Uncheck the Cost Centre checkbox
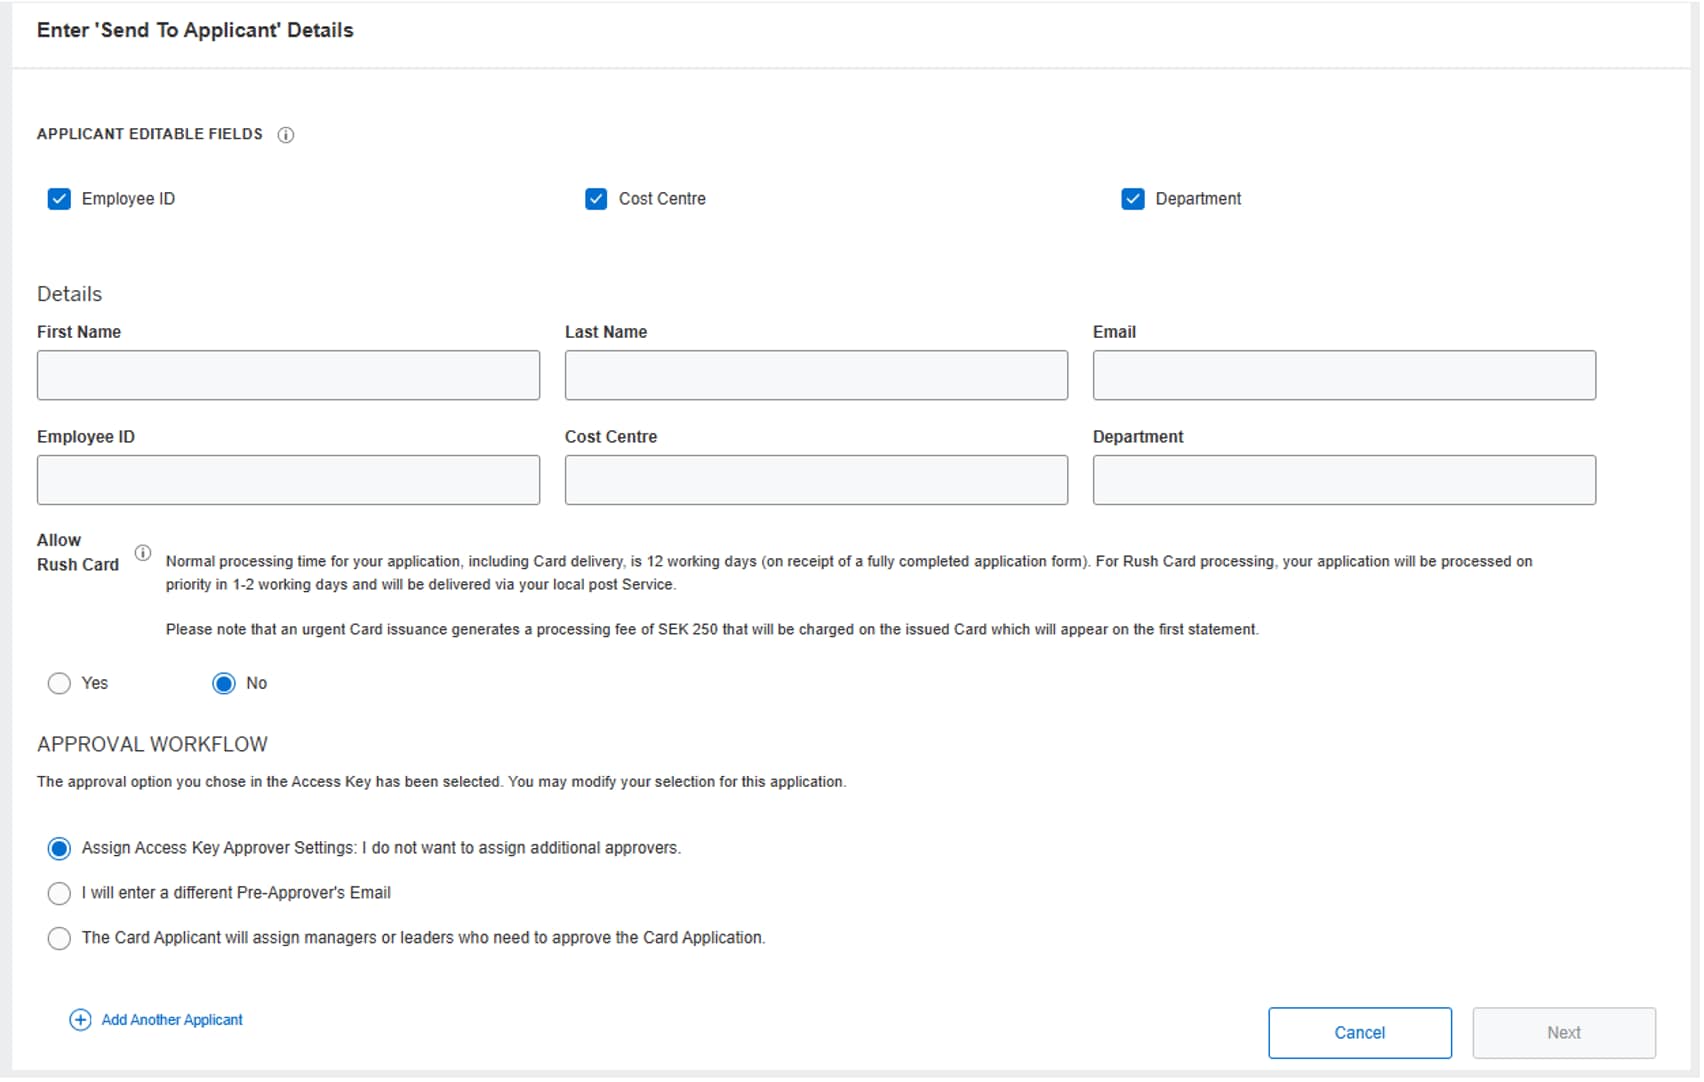 click(596, 199)
